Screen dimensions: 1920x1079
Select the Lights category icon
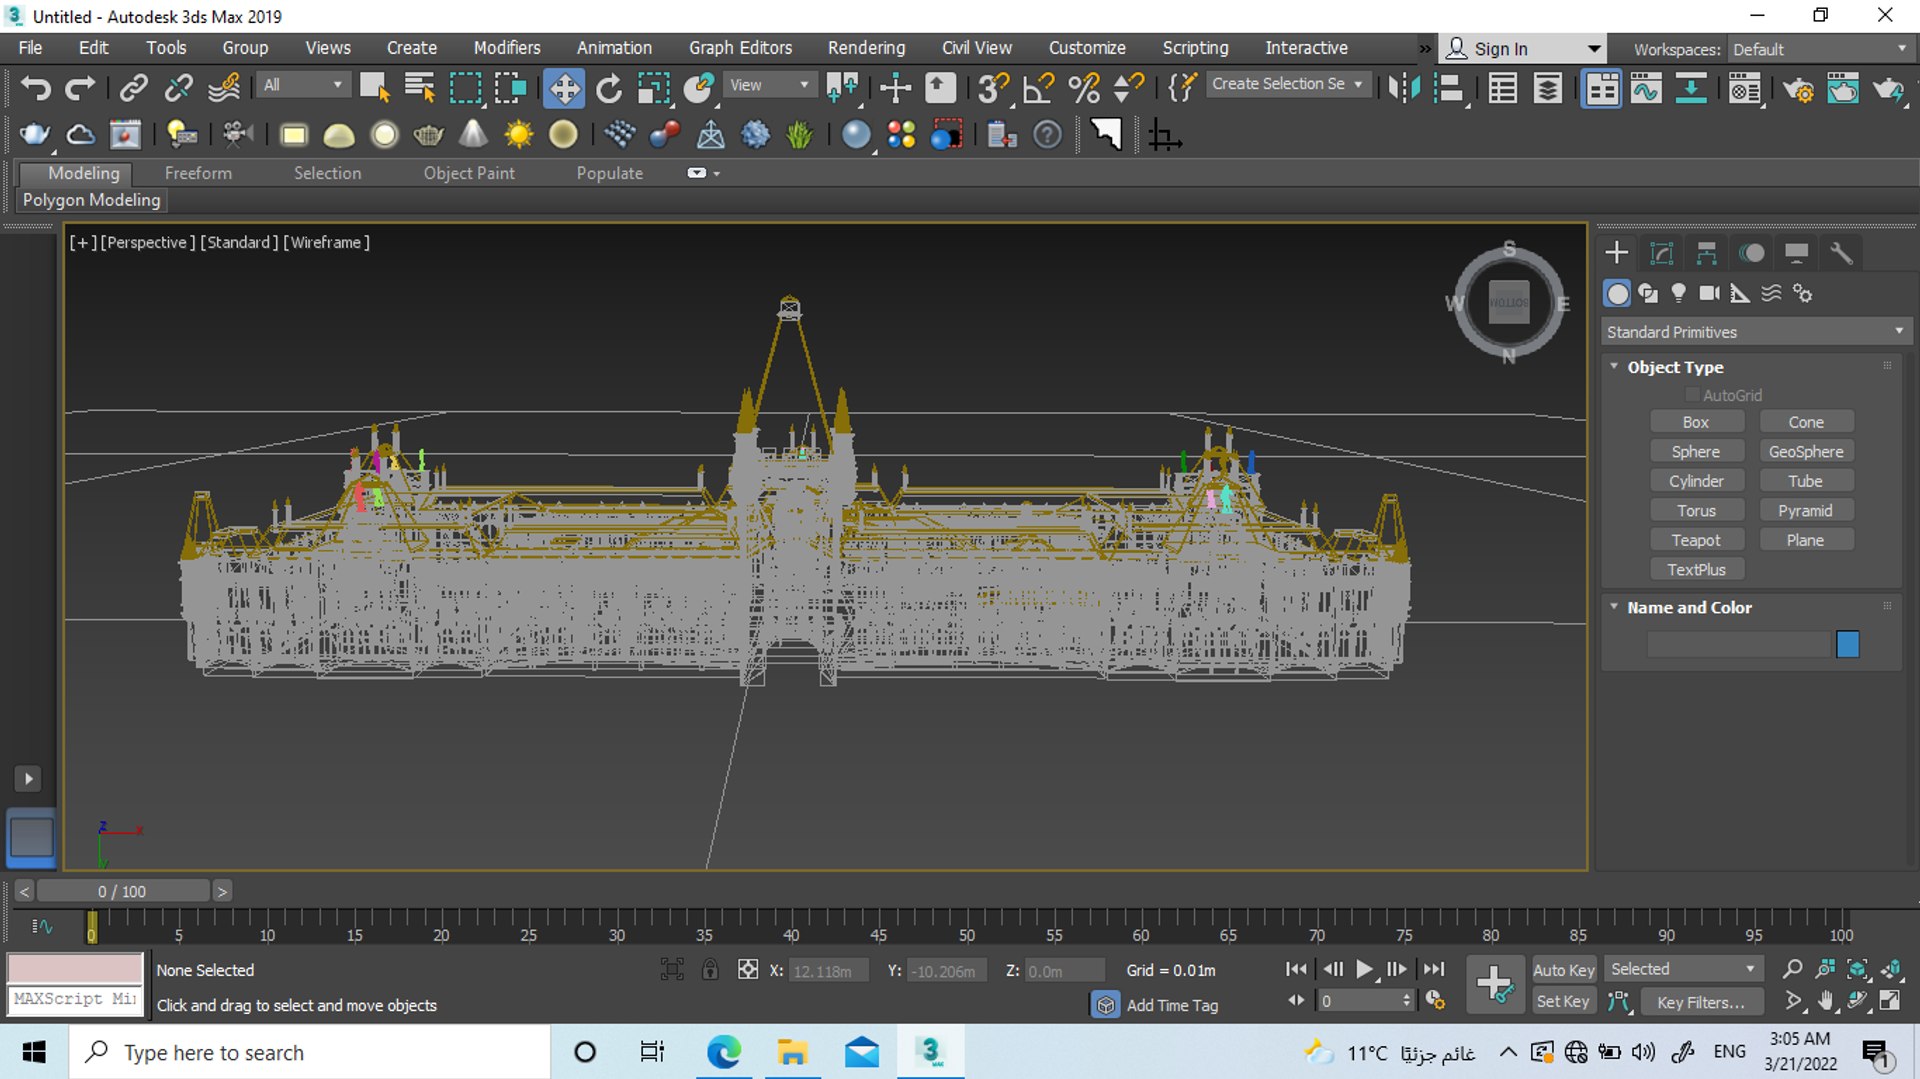(x=1679, y=293)
